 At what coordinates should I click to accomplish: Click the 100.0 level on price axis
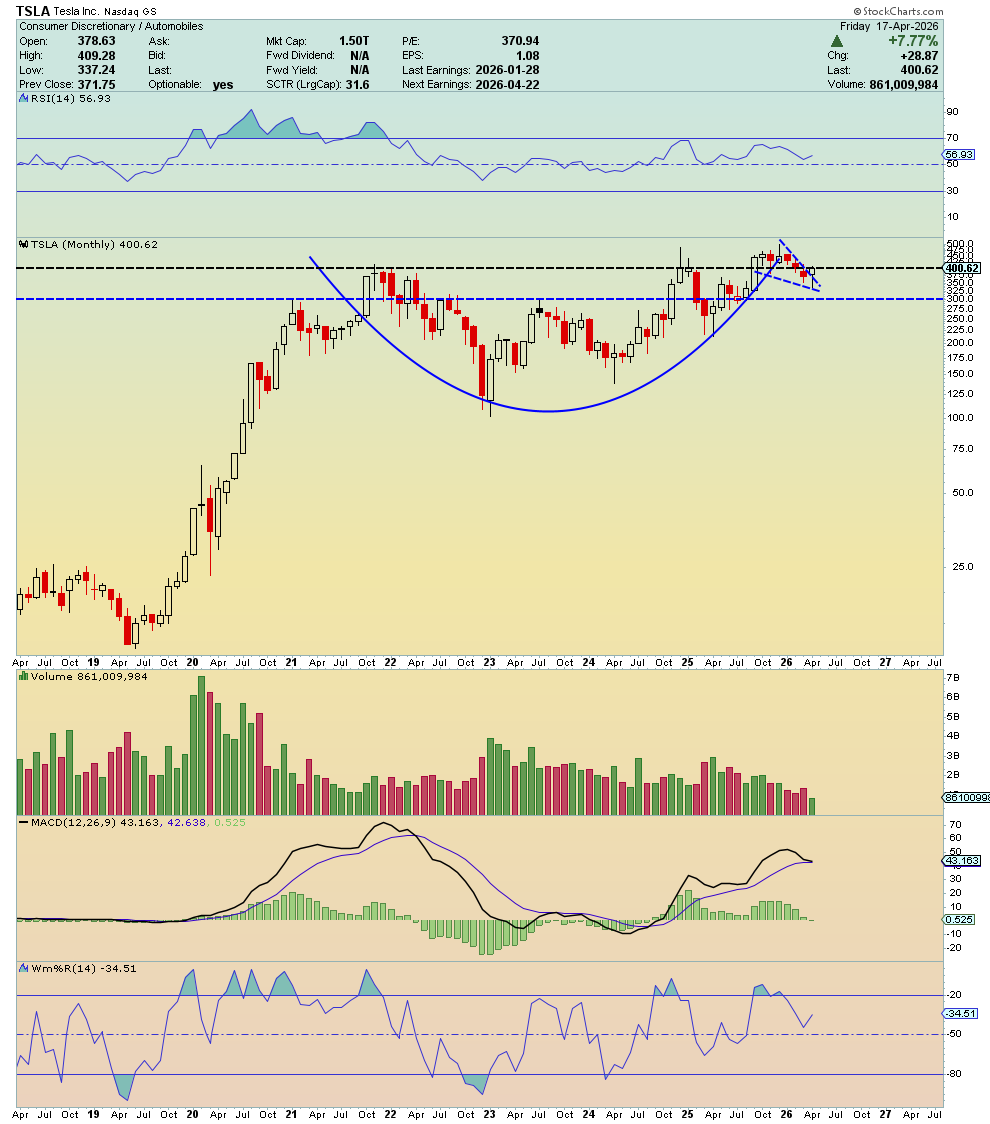pyautogui.click(x=959, y=418)
